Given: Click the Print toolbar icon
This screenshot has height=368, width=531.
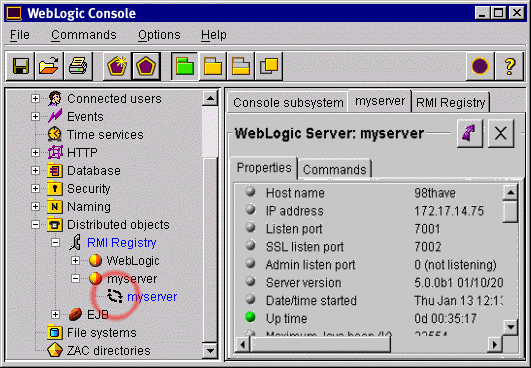Looking at the screenshot, I should (78, 66).
